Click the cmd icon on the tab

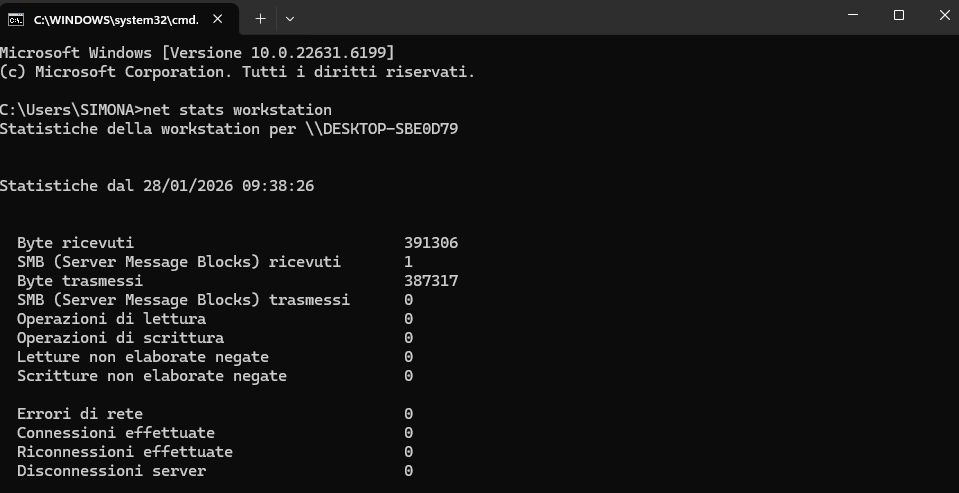tap(16, 20)
